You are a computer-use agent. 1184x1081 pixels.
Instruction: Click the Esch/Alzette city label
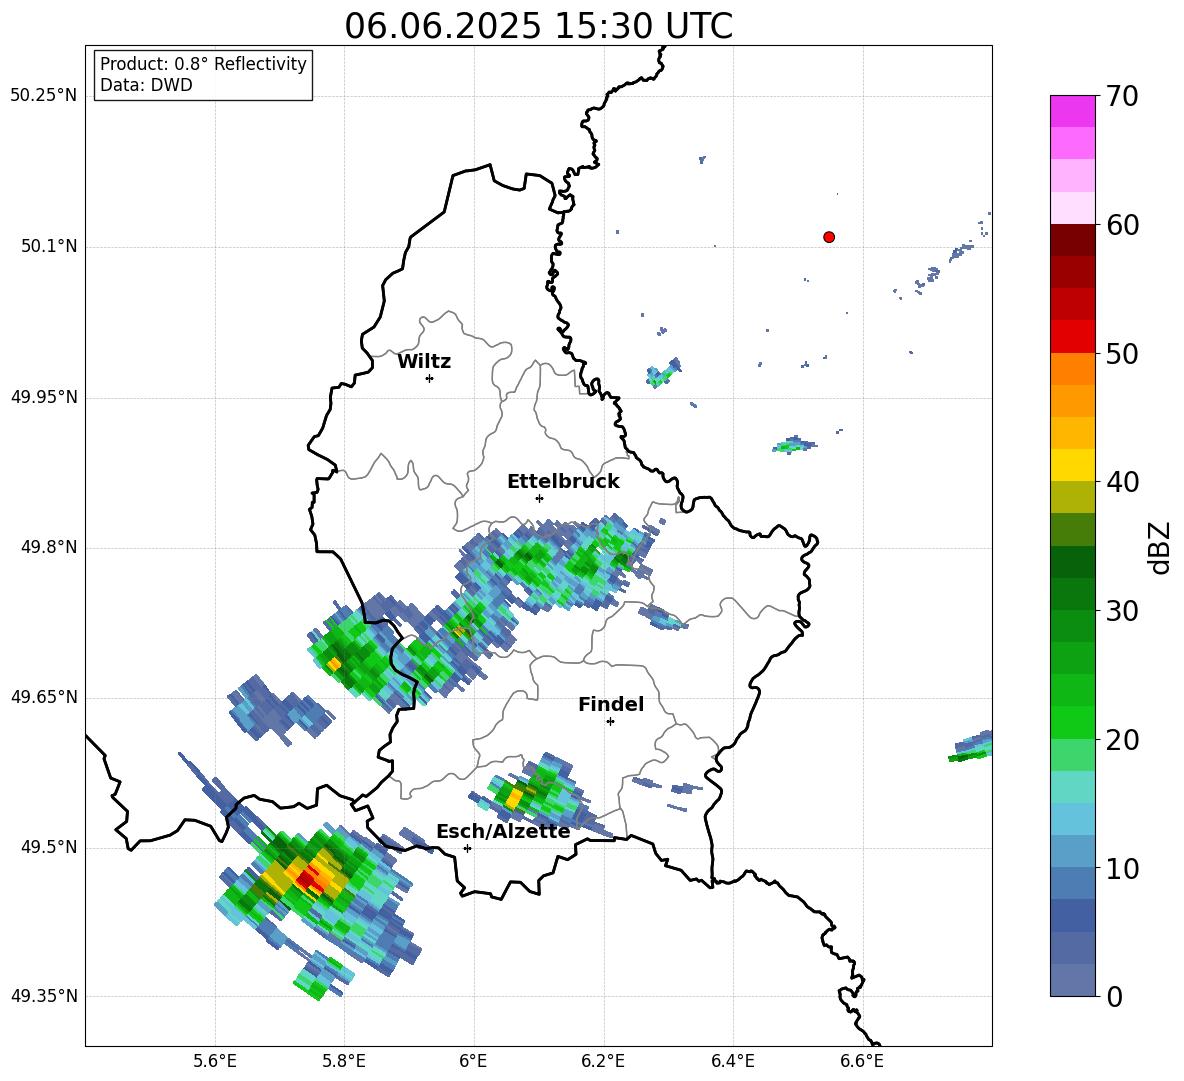[x=504, y=832]
